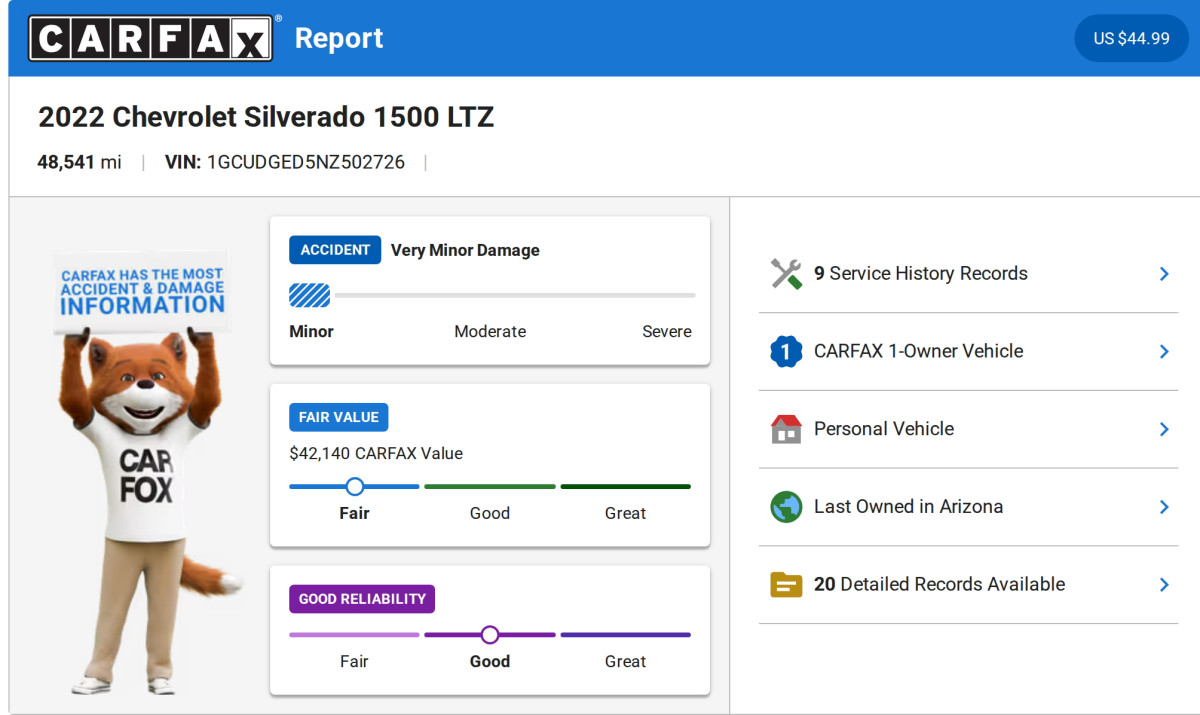Click the Fair label under Good Reliability
Image resolution: width=1200 pixels, height=715 pixels.
[x=354, y=661]
